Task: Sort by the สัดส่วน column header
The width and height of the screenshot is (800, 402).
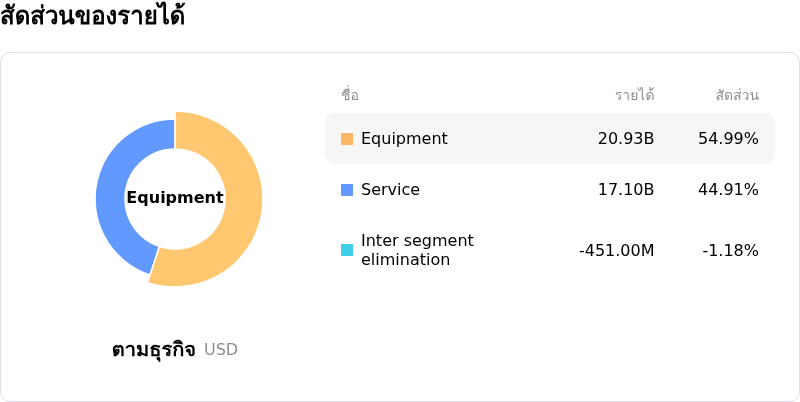Action: click(737, 96)
